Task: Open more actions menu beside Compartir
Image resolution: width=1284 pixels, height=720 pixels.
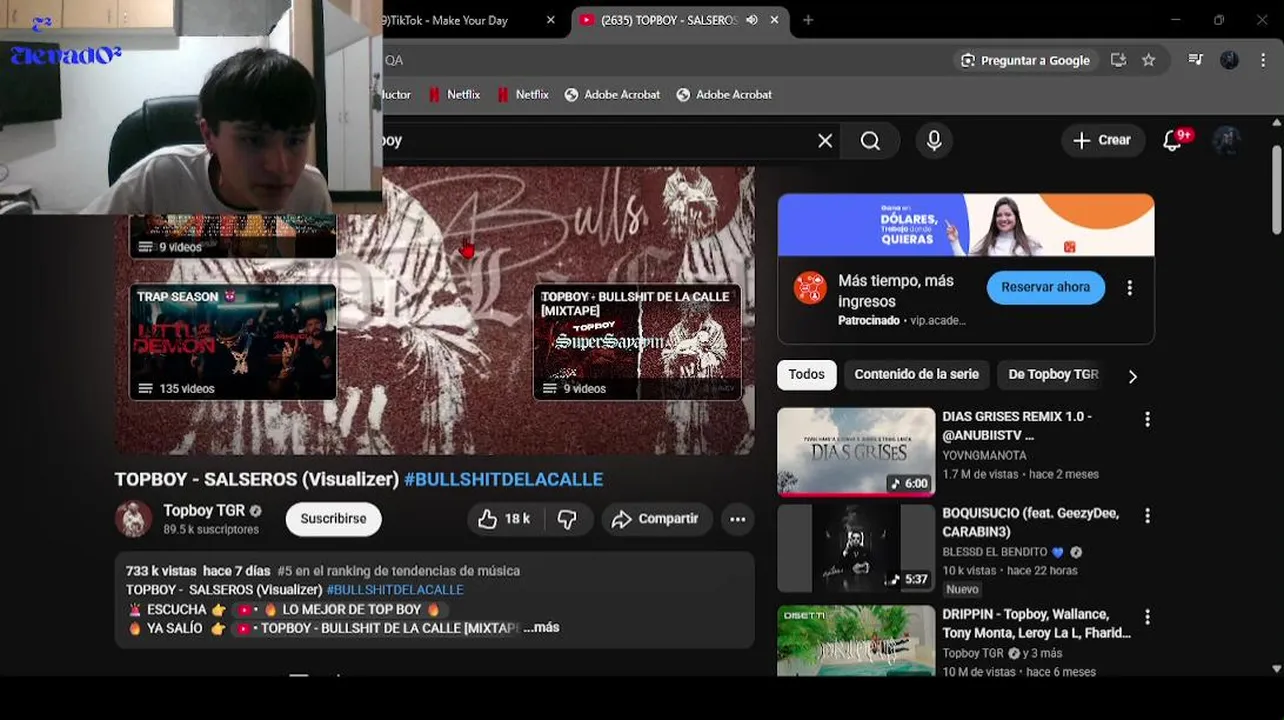Action: click(738, 519)
